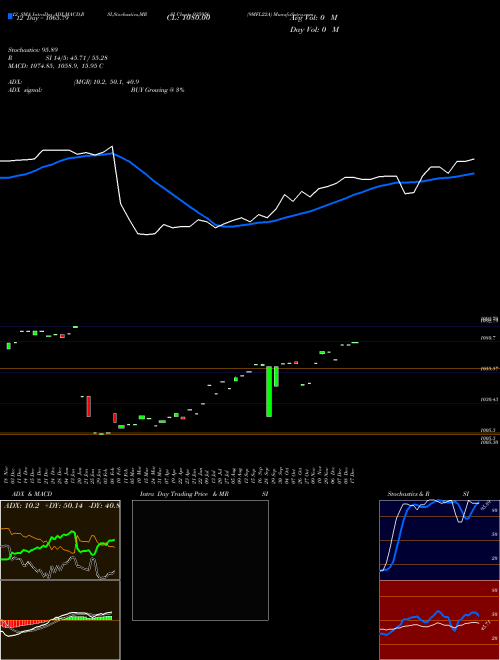The width and height of the screenshot is (500, 660).
Task: Click the ADX: 10.2 +DY: 50.14 header
Action: [61, 506]
